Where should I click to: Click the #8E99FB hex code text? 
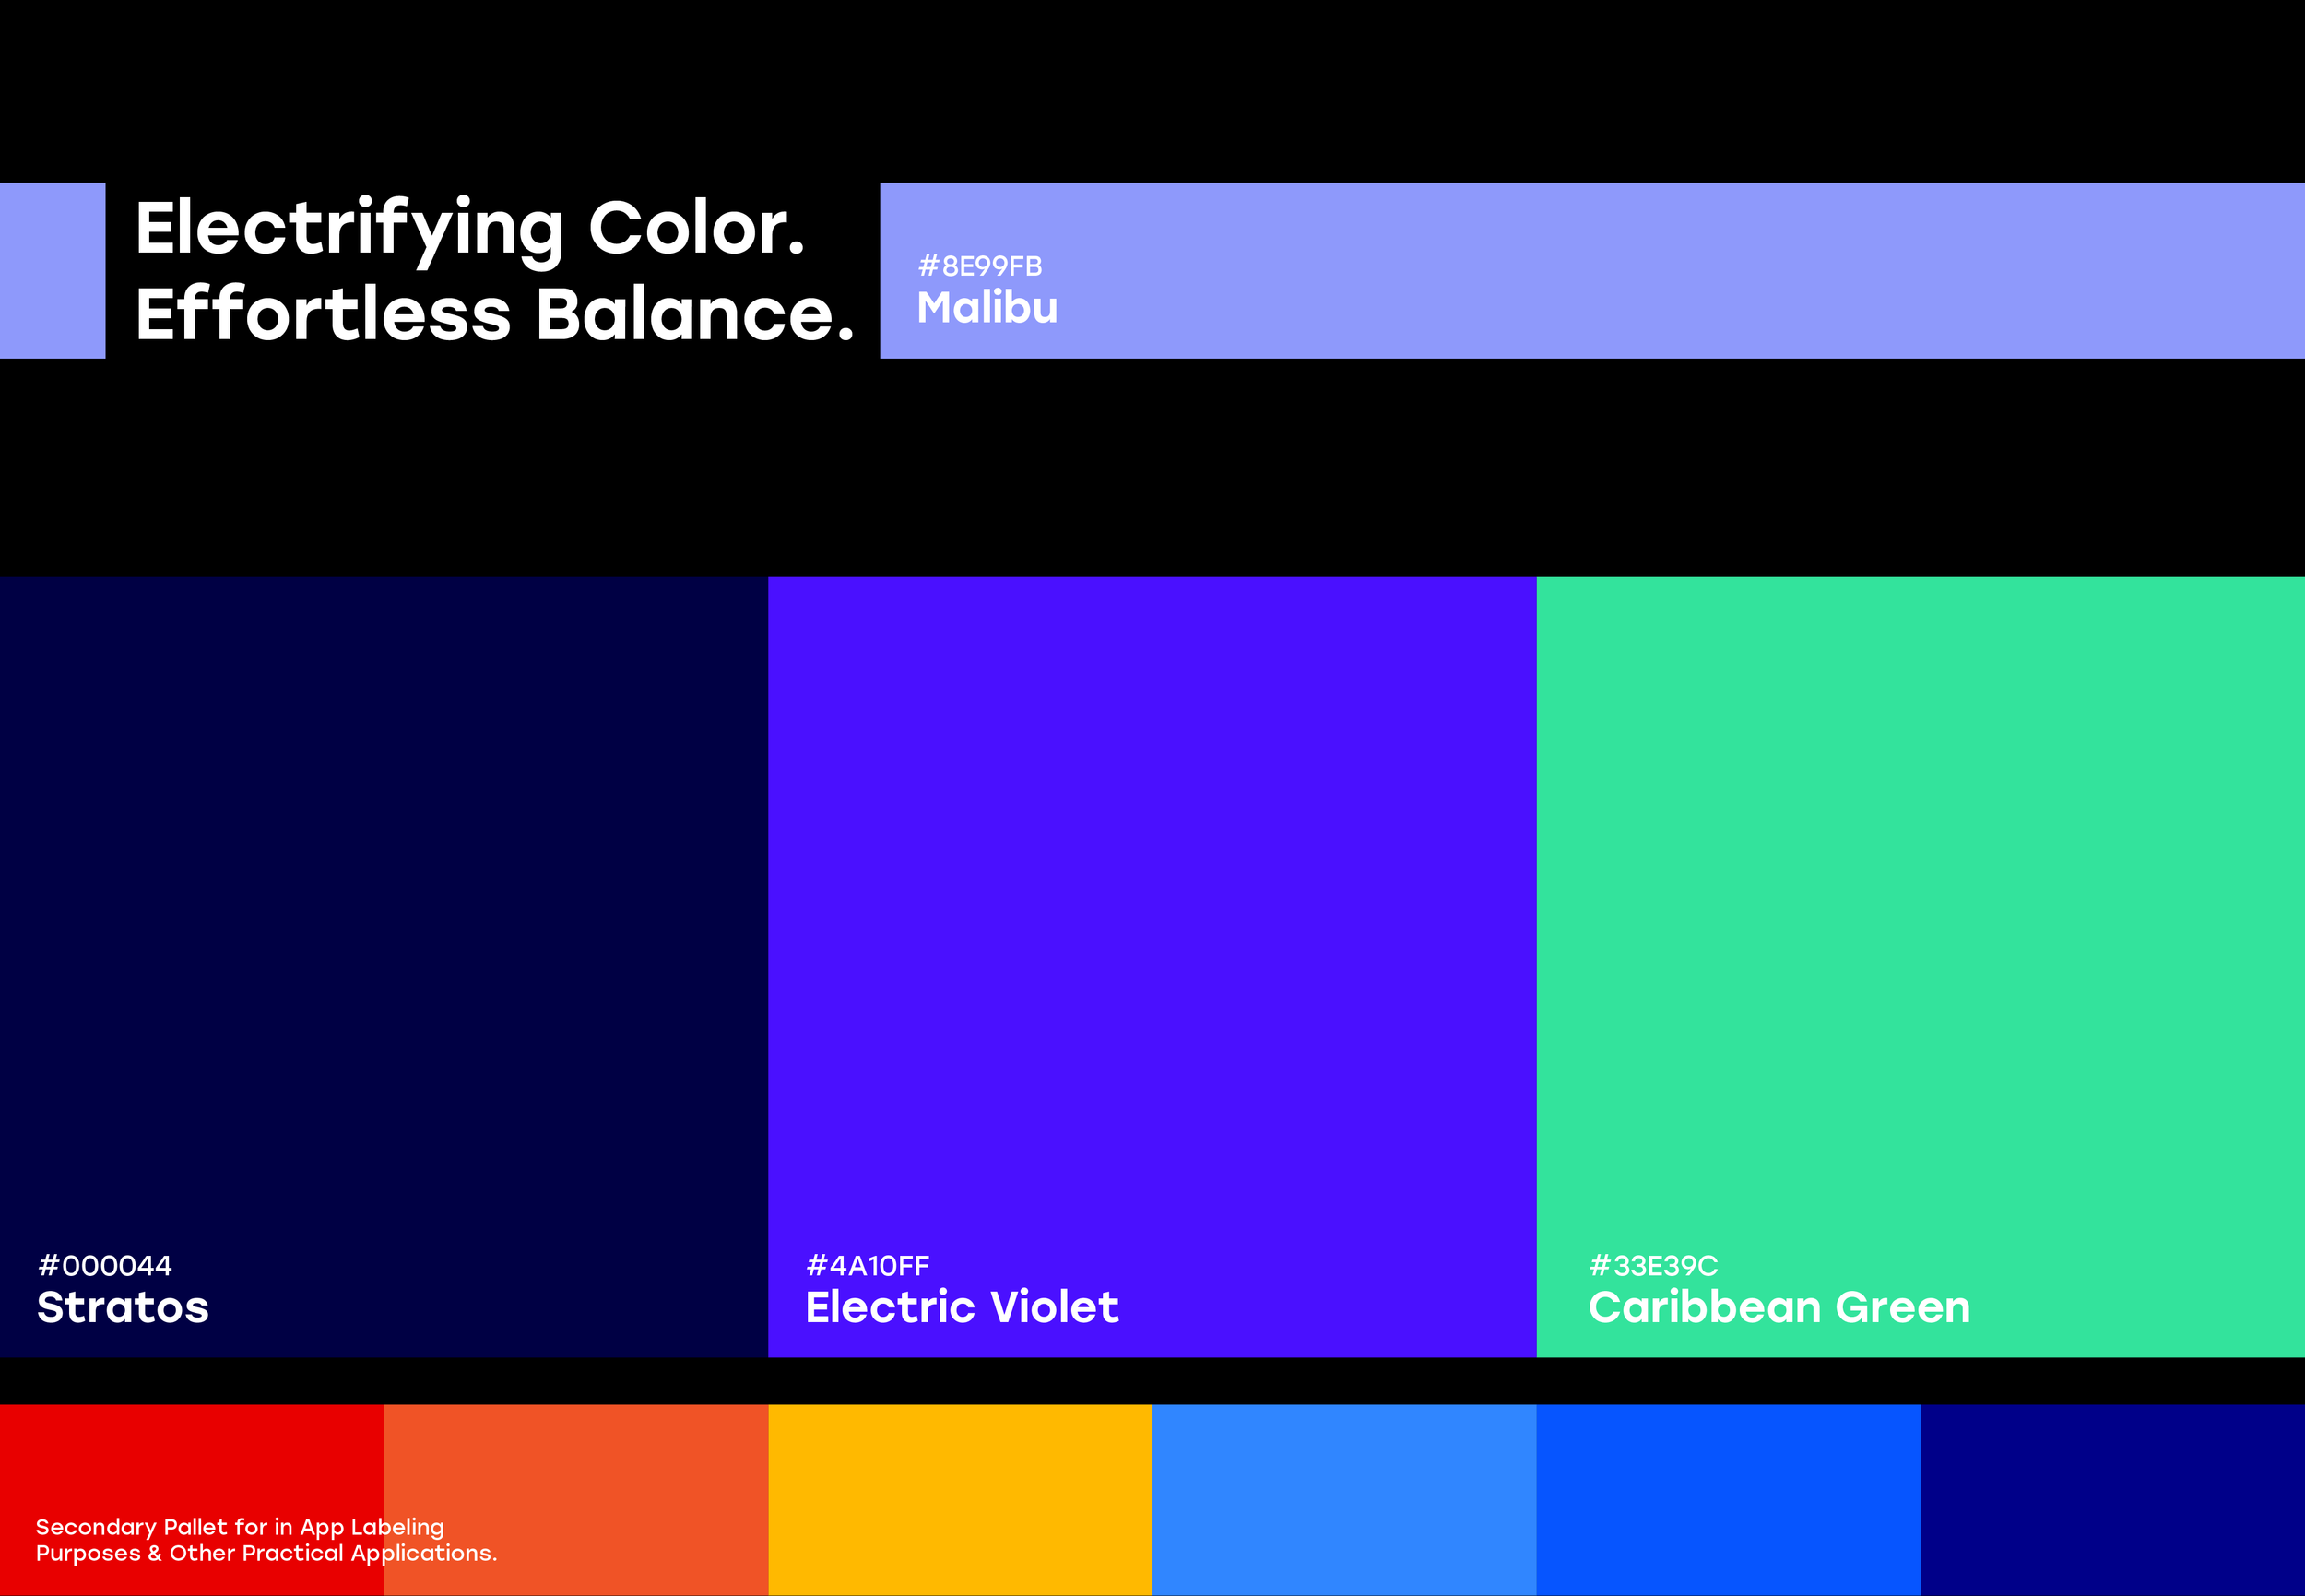980,266
